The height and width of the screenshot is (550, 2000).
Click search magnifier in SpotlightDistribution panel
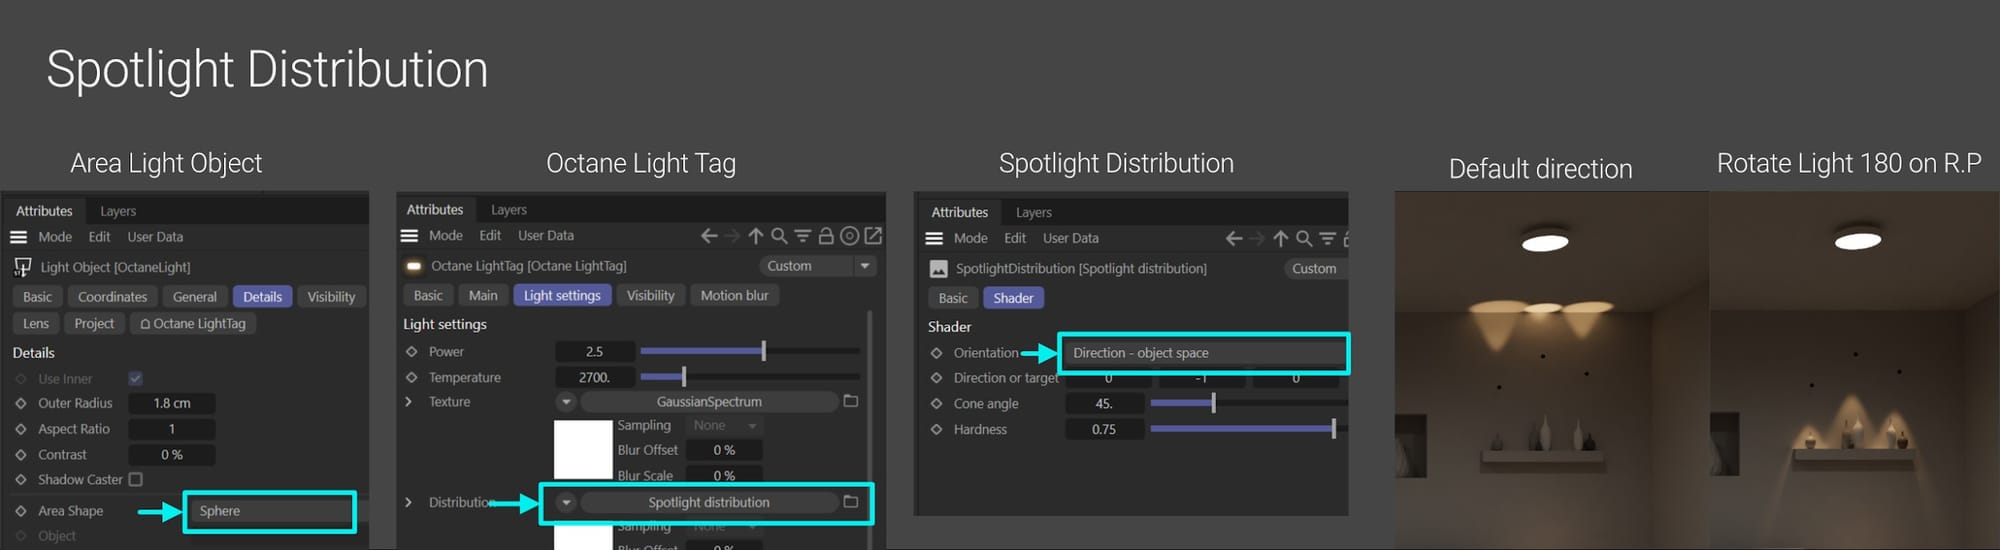tap(1304, 238)
